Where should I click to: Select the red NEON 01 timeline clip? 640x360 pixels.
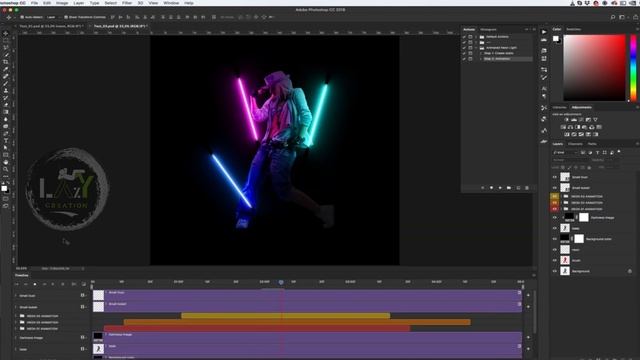pos(257,328)
